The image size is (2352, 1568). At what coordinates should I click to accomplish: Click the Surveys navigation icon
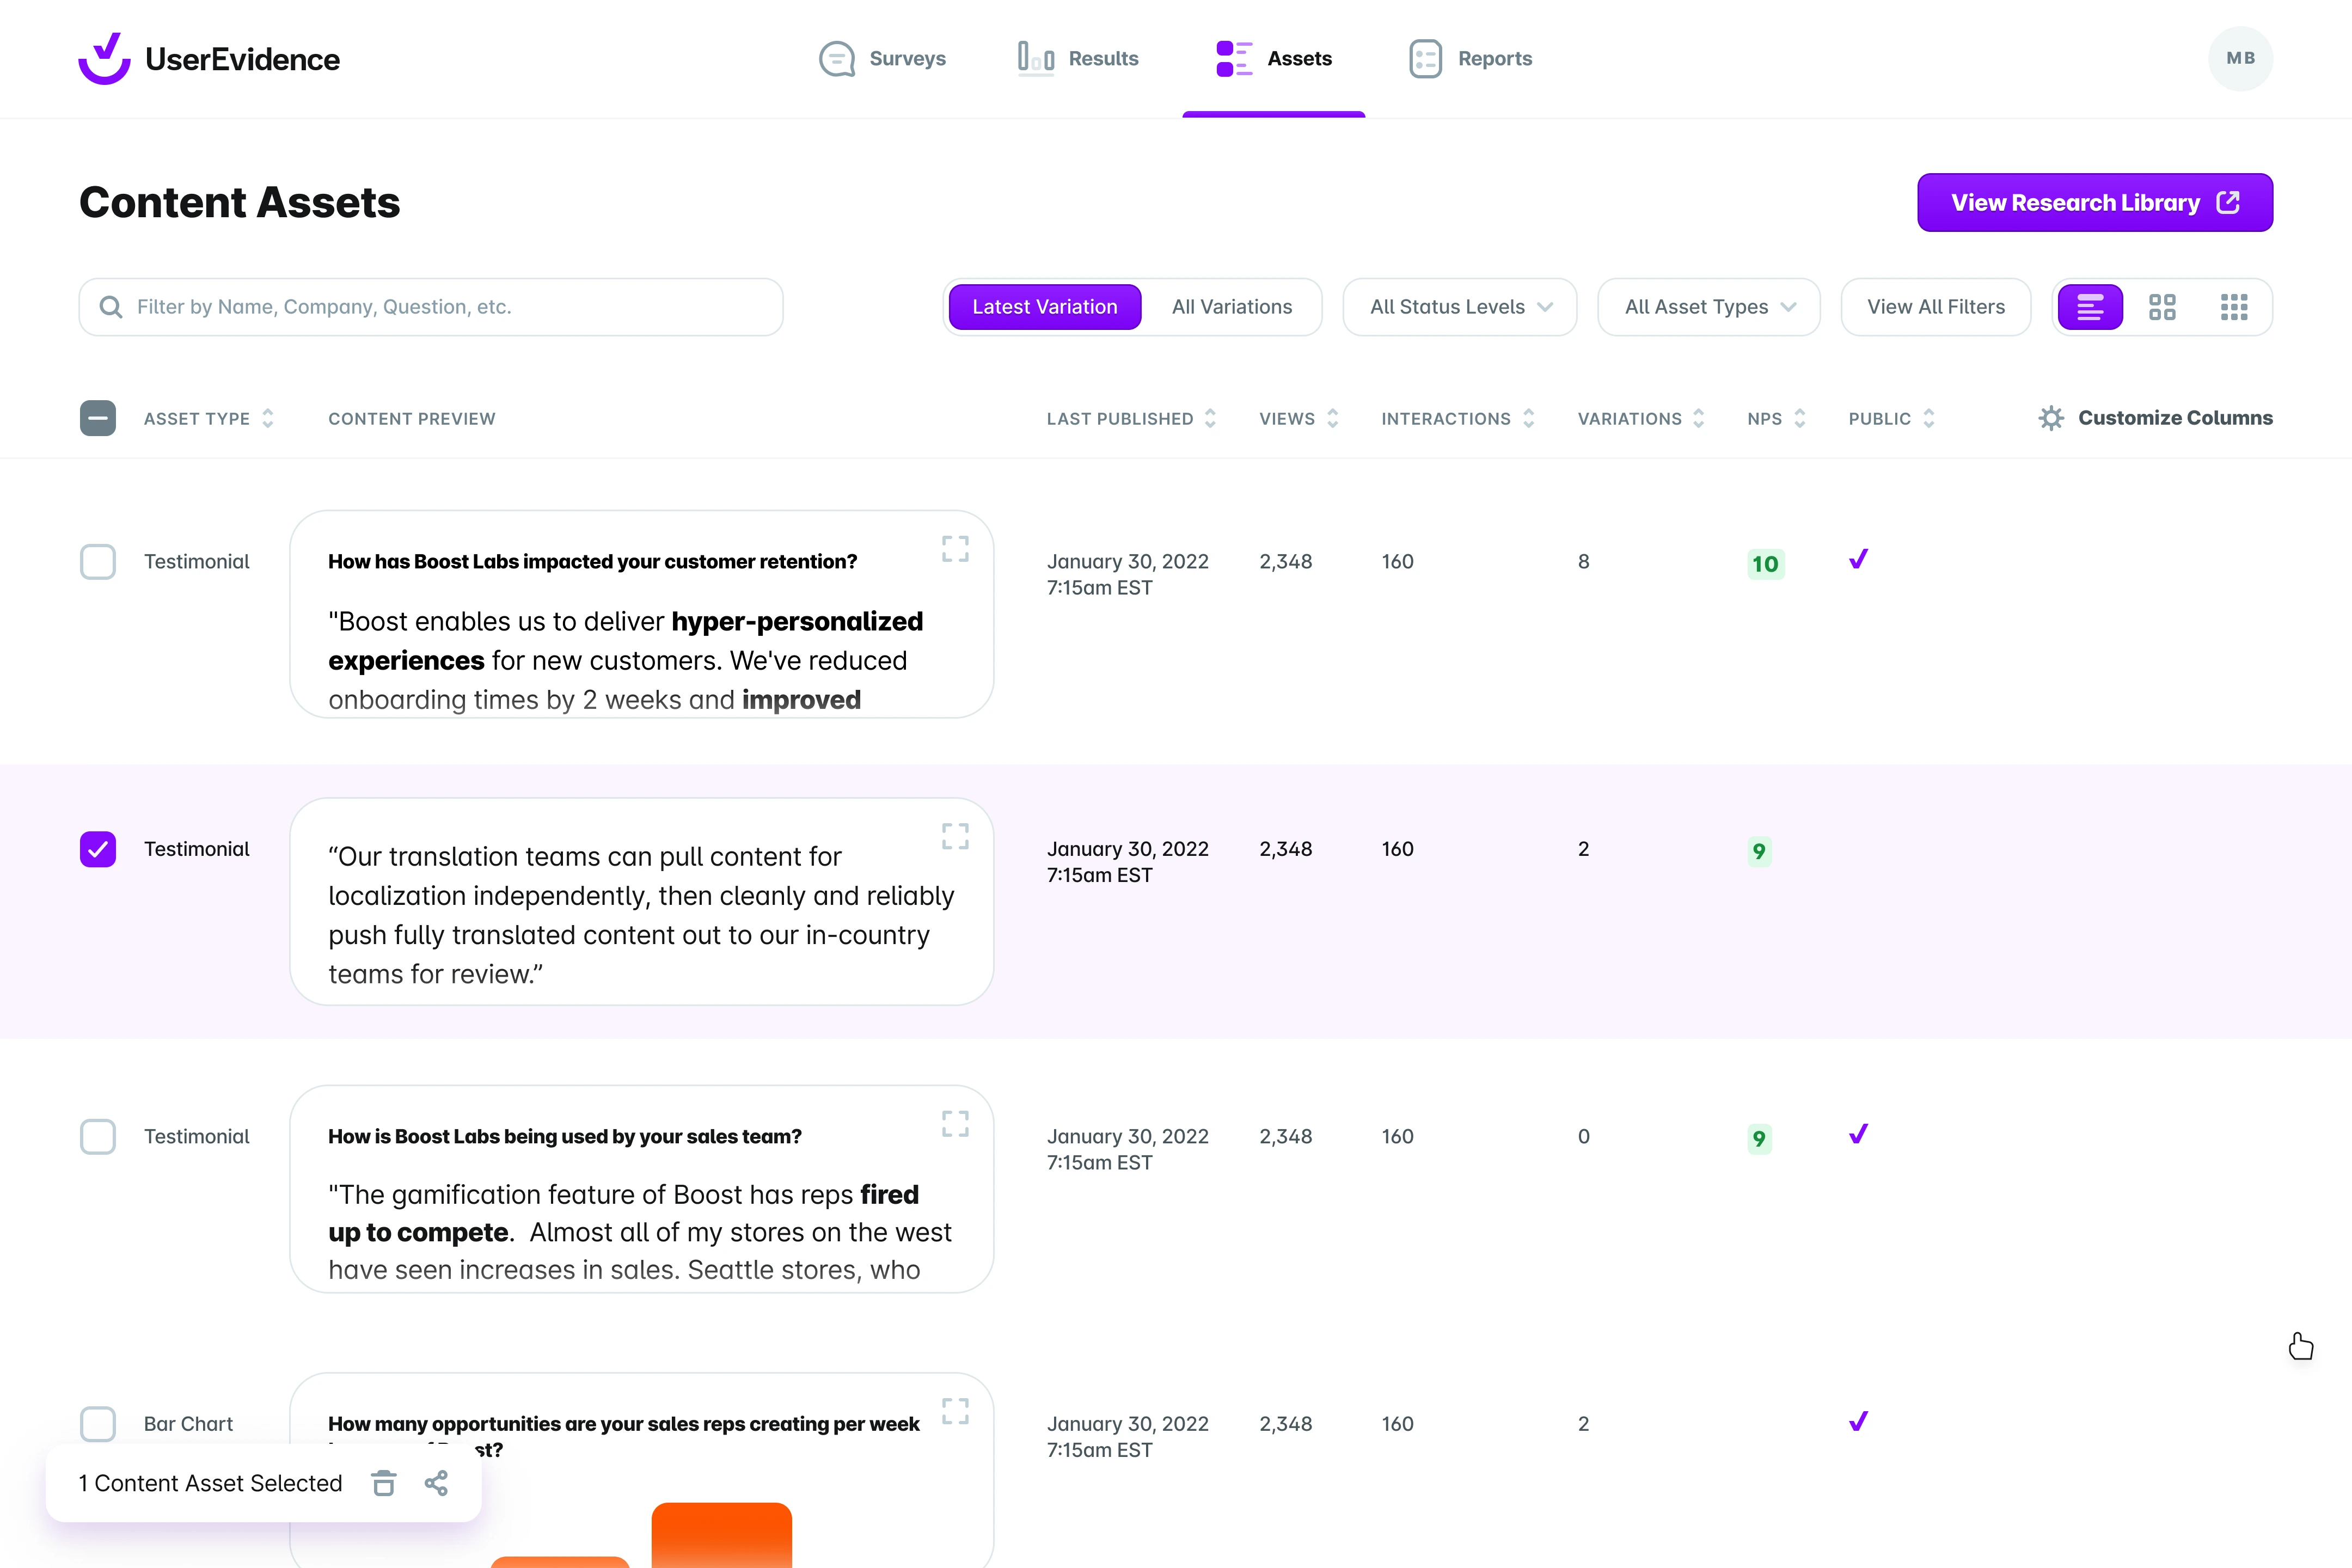click(836, 58)
